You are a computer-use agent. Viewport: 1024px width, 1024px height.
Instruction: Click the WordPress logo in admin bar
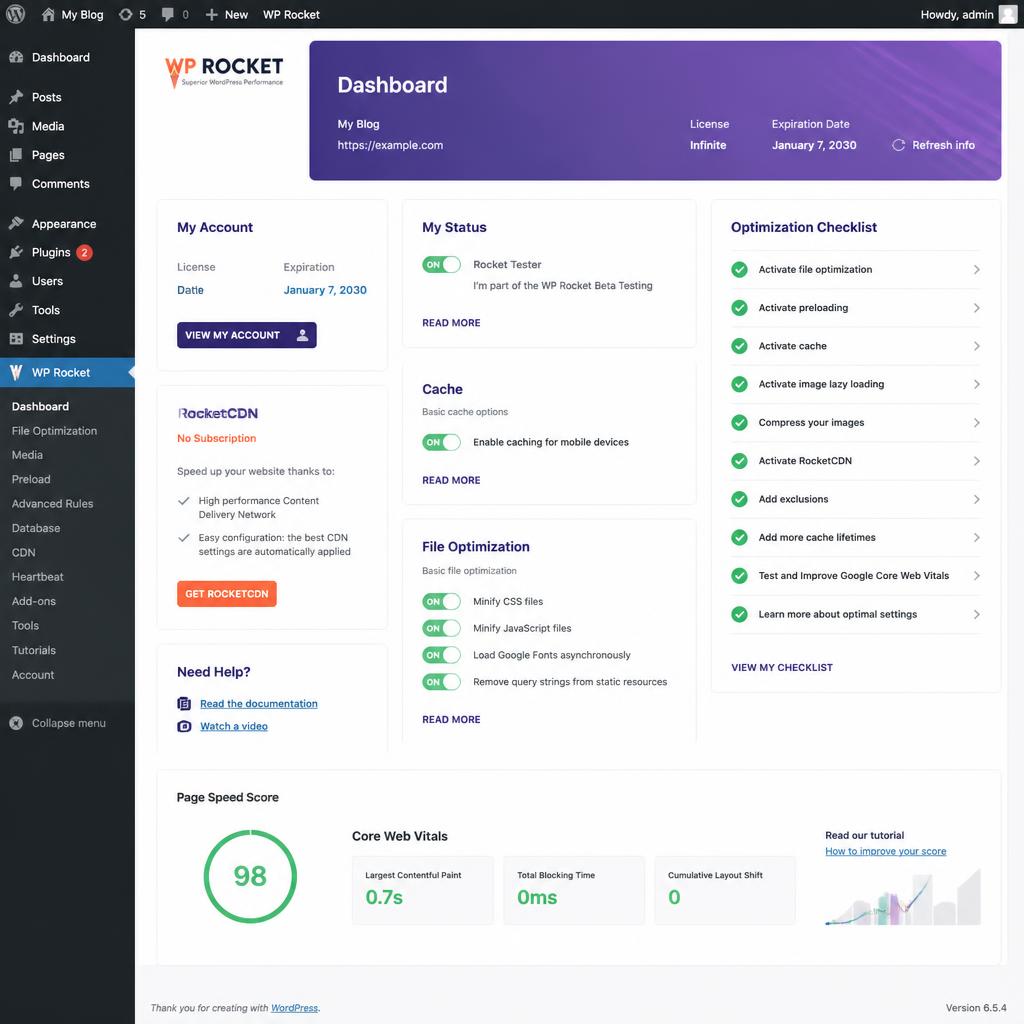point(15,14)
